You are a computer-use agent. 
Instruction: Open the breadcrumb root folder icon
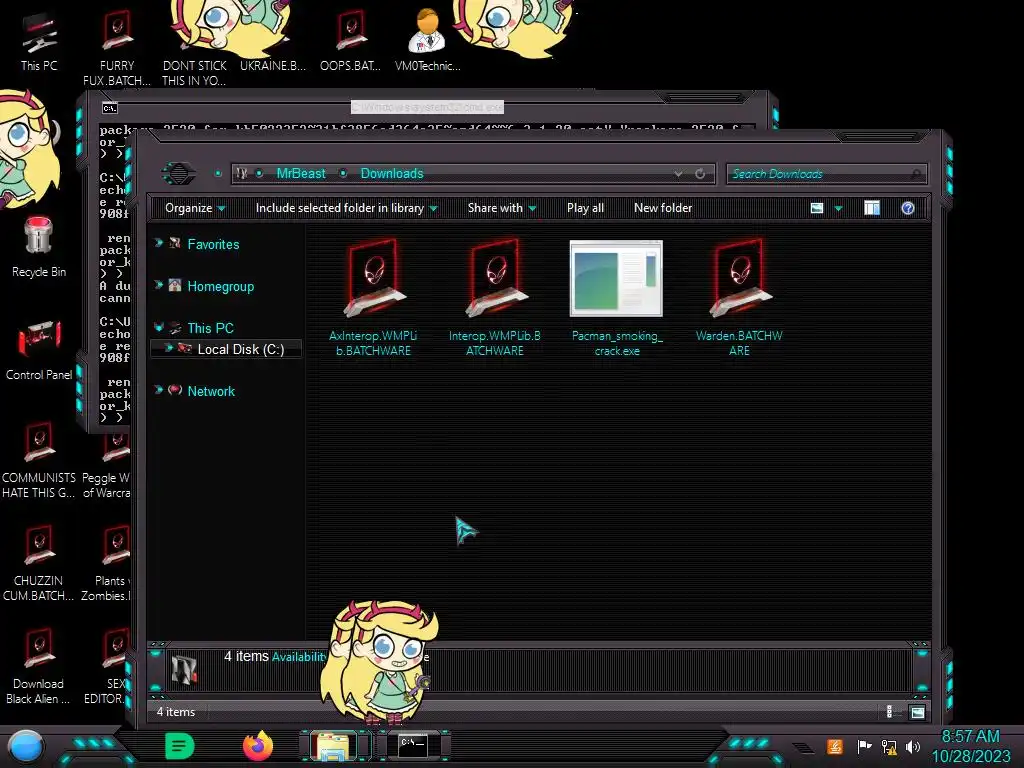point(242,174)
